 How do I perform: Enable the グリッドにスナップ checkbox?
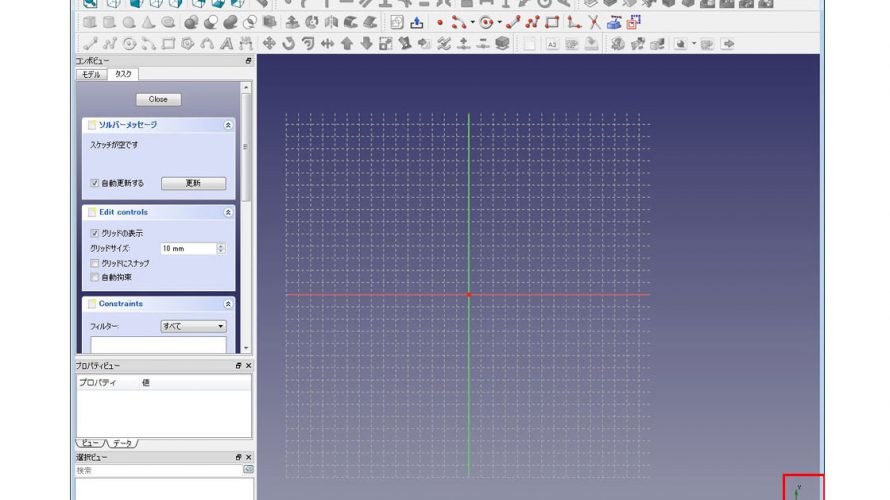pos(95,263)
